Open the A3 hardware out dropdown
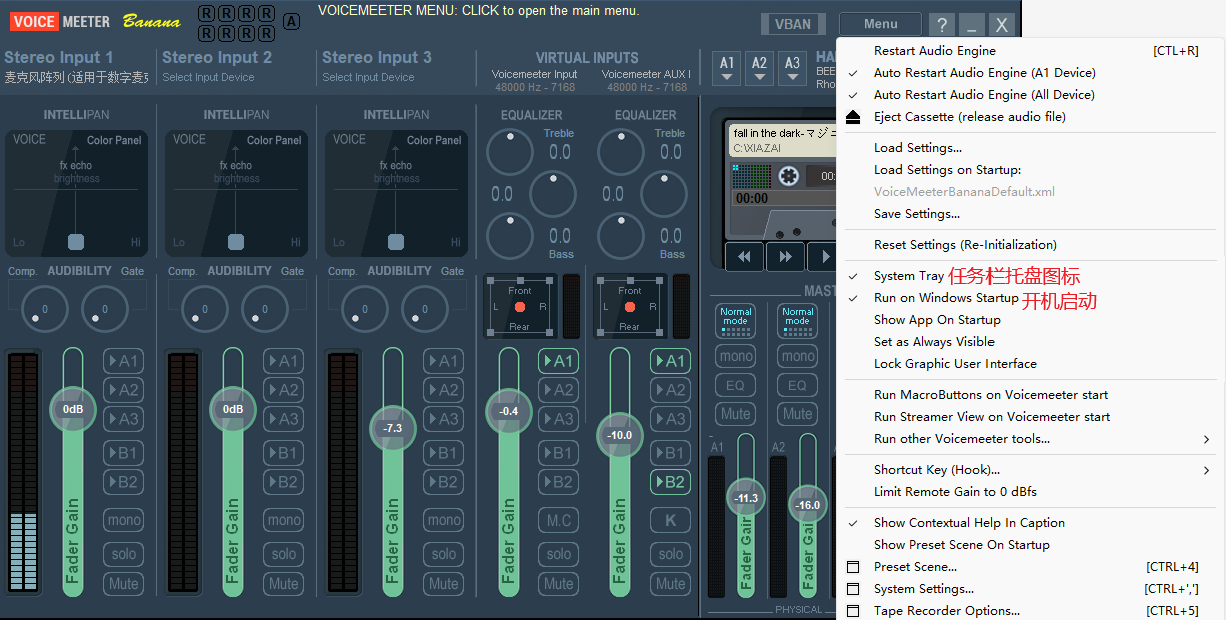1226x620 pixels. point(792,68)
